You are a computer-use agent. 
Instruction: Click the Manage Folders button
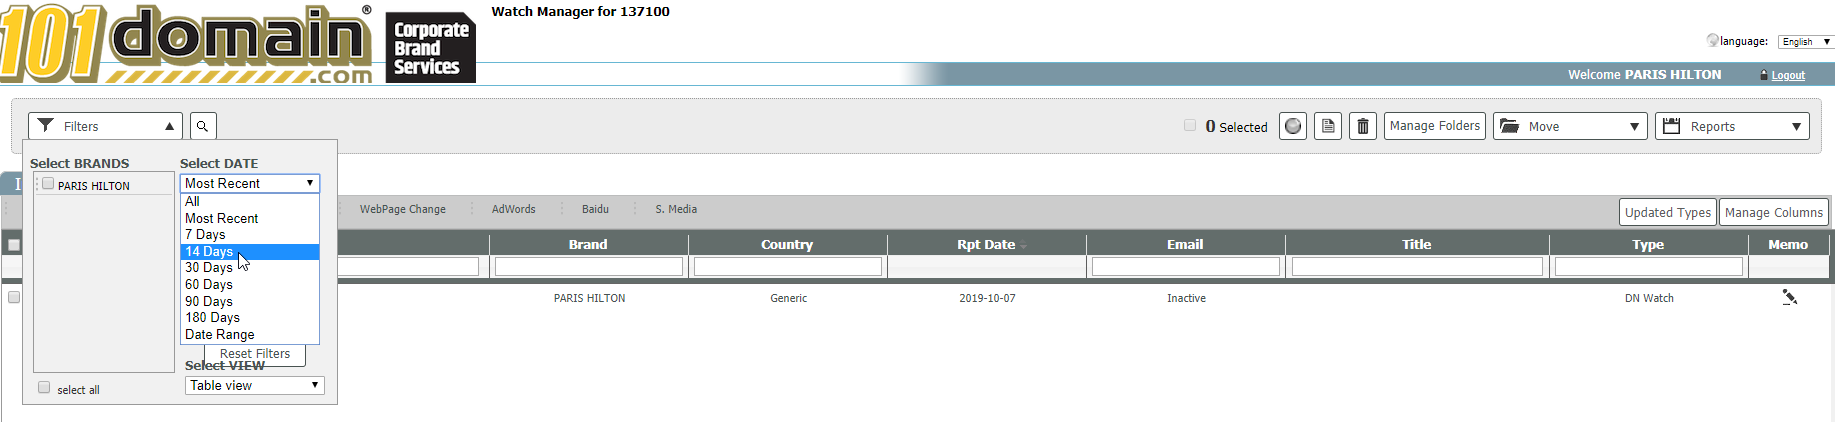pos(1434,126)
